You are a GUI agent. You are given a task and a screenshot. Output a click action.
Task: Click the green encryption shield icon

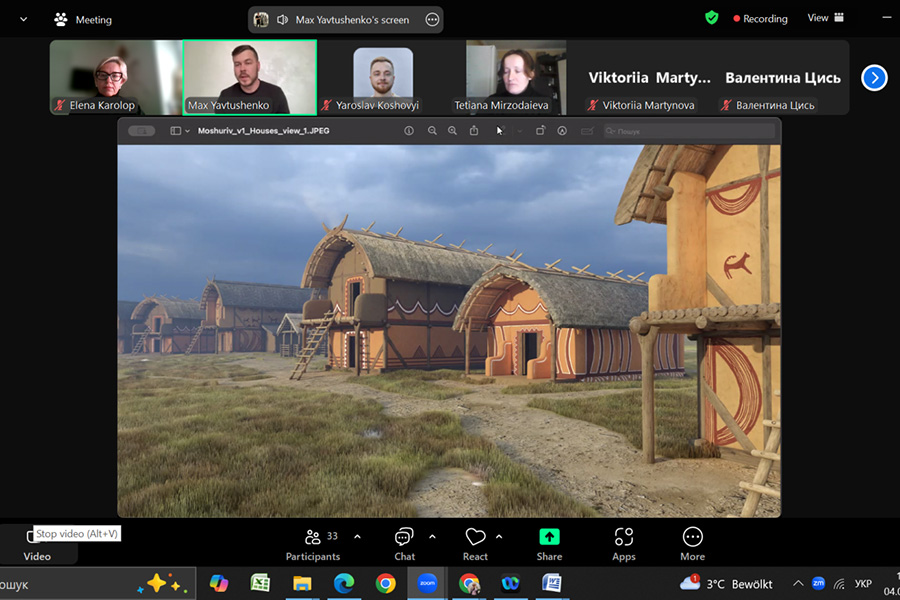coord(712,18)
